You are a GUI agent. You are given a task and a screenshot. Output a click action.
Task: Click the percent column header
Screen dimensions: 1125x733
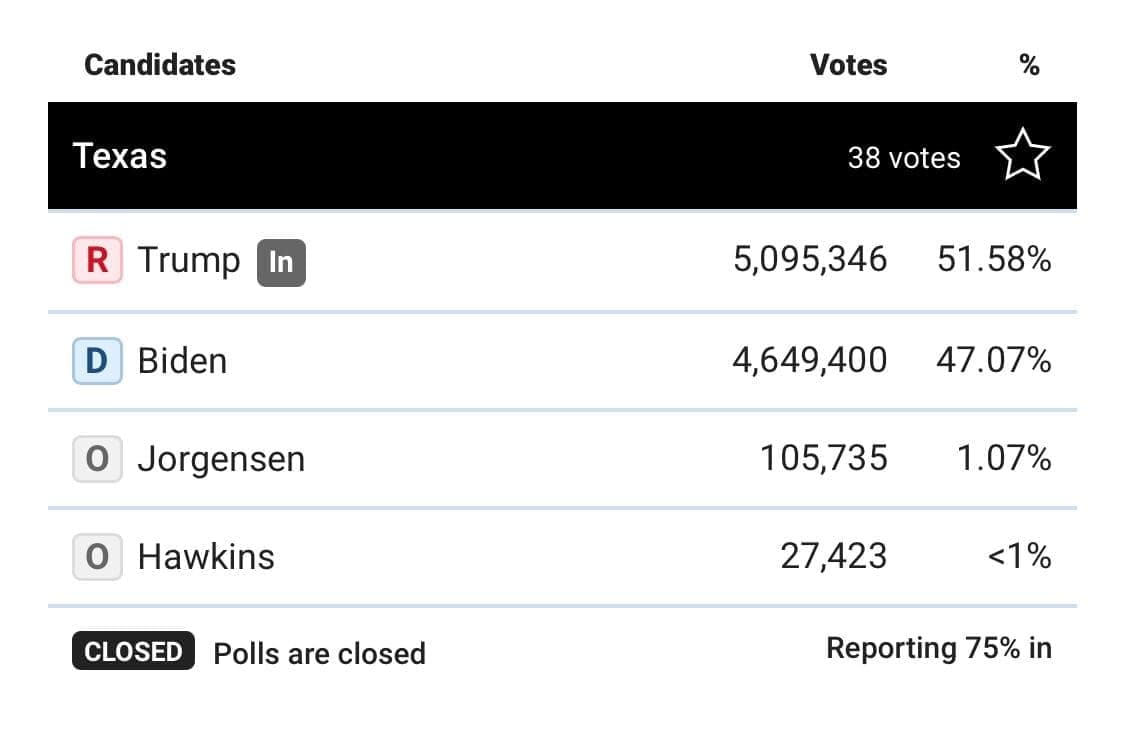pos(1030,65)
